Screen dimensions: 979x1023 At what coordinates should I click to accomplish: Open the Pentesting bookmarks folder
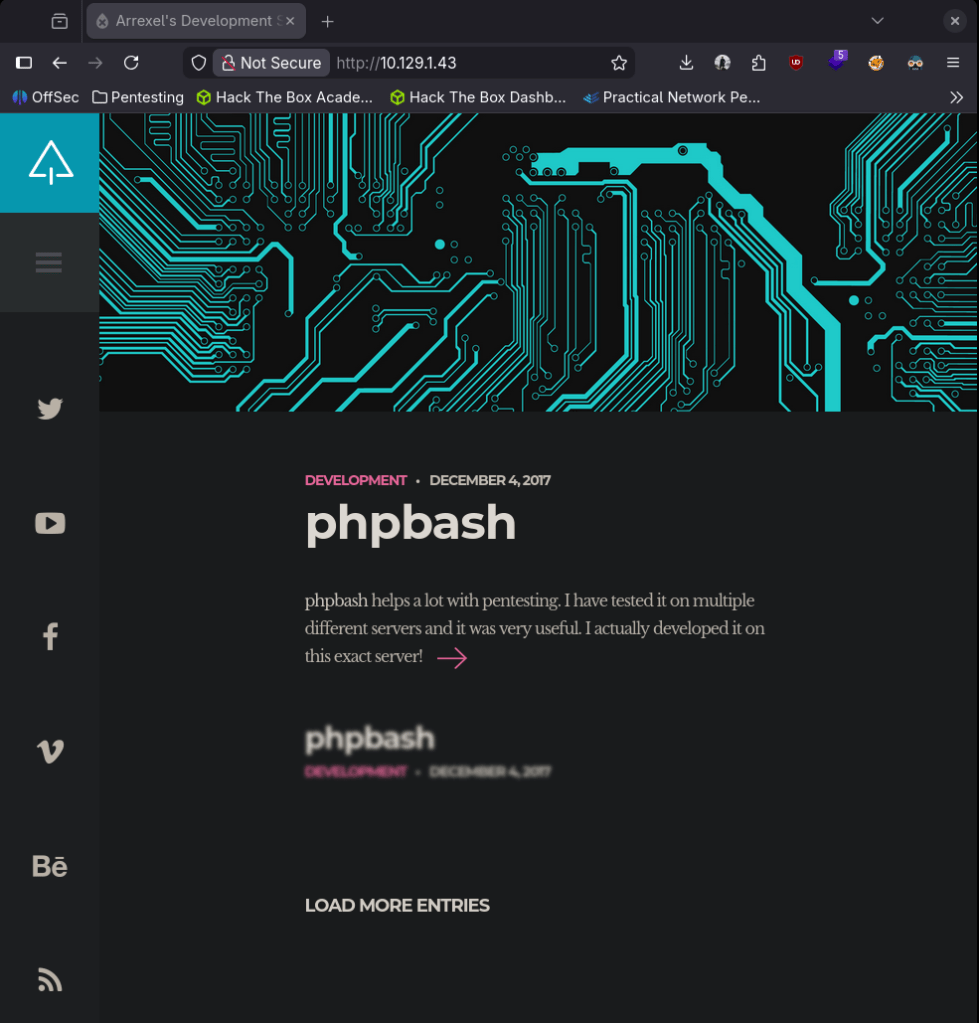tap(138, 97)
